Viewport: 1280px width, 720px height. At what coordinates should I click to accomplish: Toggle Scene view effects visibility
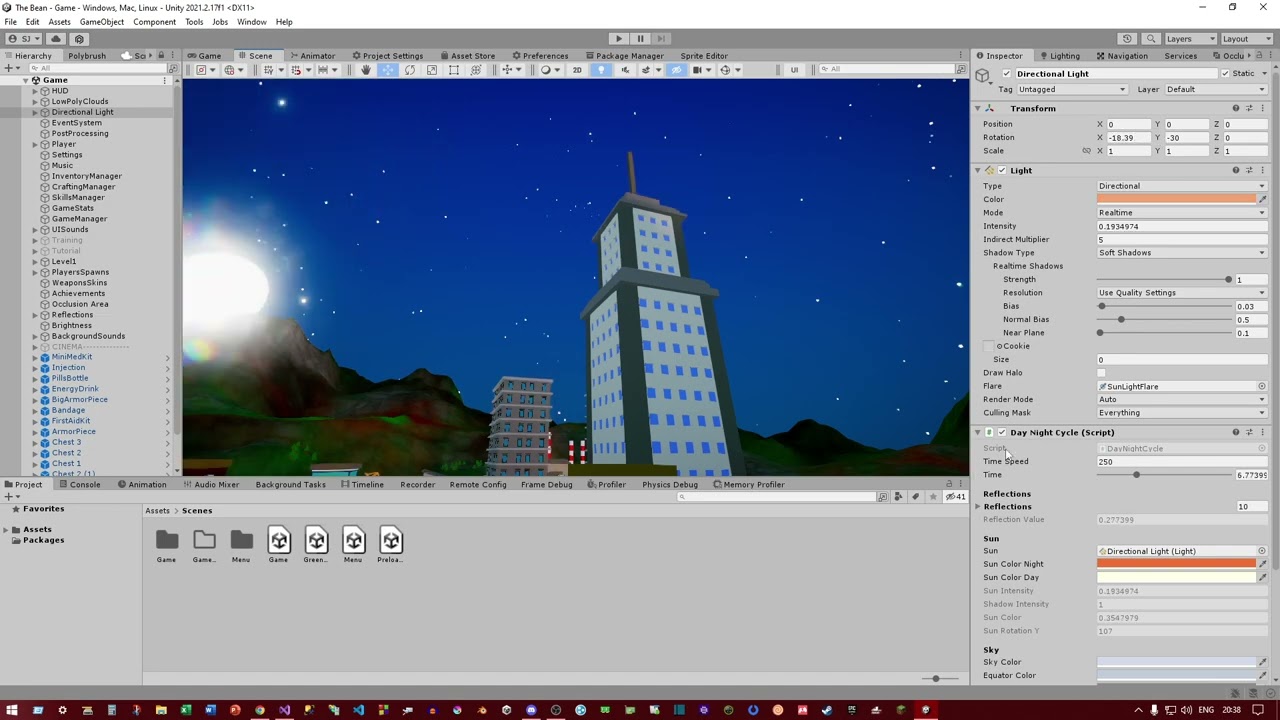click(647, 69)
